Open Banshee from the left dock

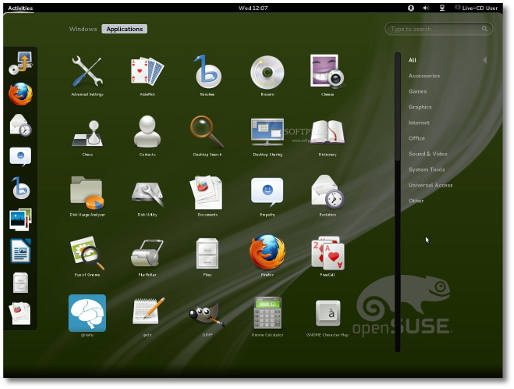click(21, 188)
